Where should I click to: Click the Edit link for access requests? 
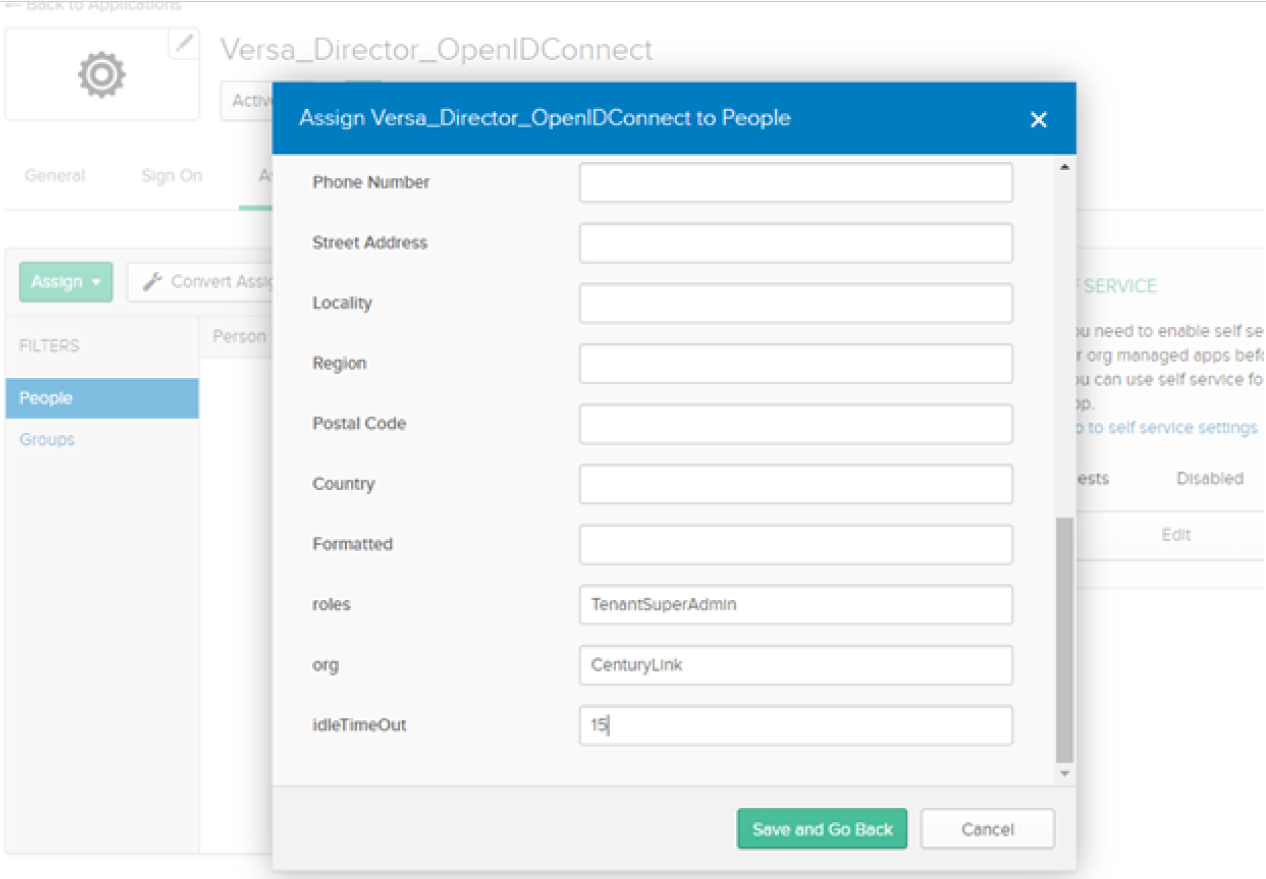pos(1177,535)
